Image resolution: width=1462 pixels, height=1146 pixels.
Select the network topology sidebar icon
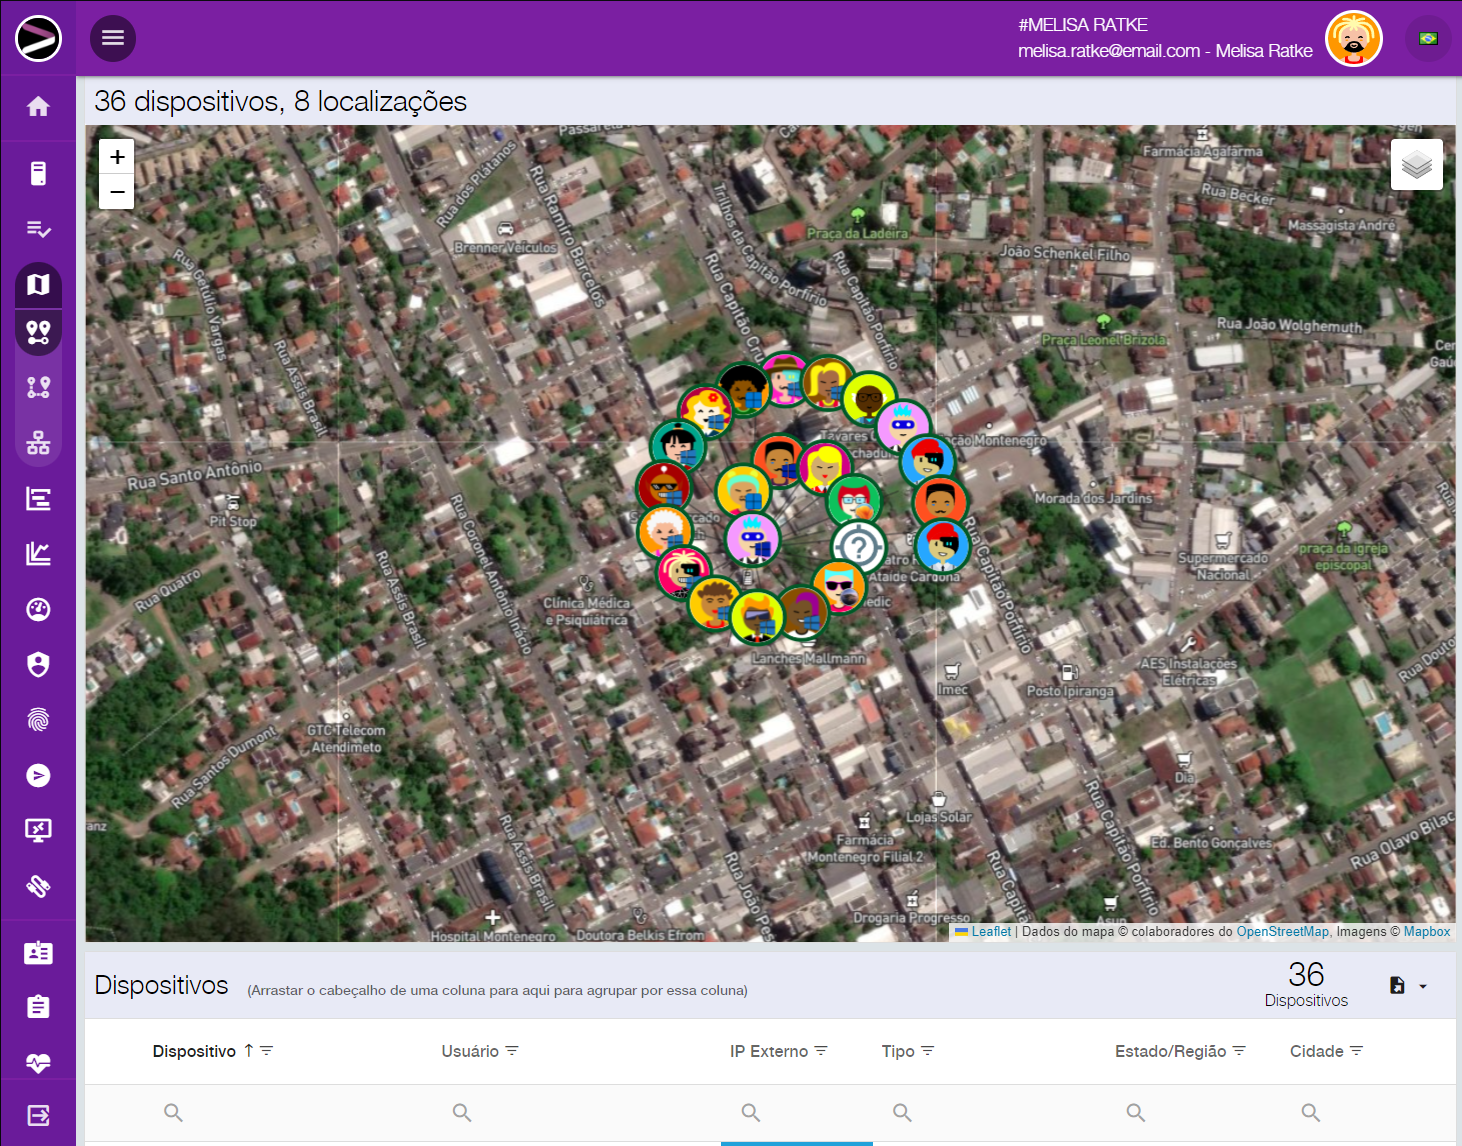click(38, 443)
